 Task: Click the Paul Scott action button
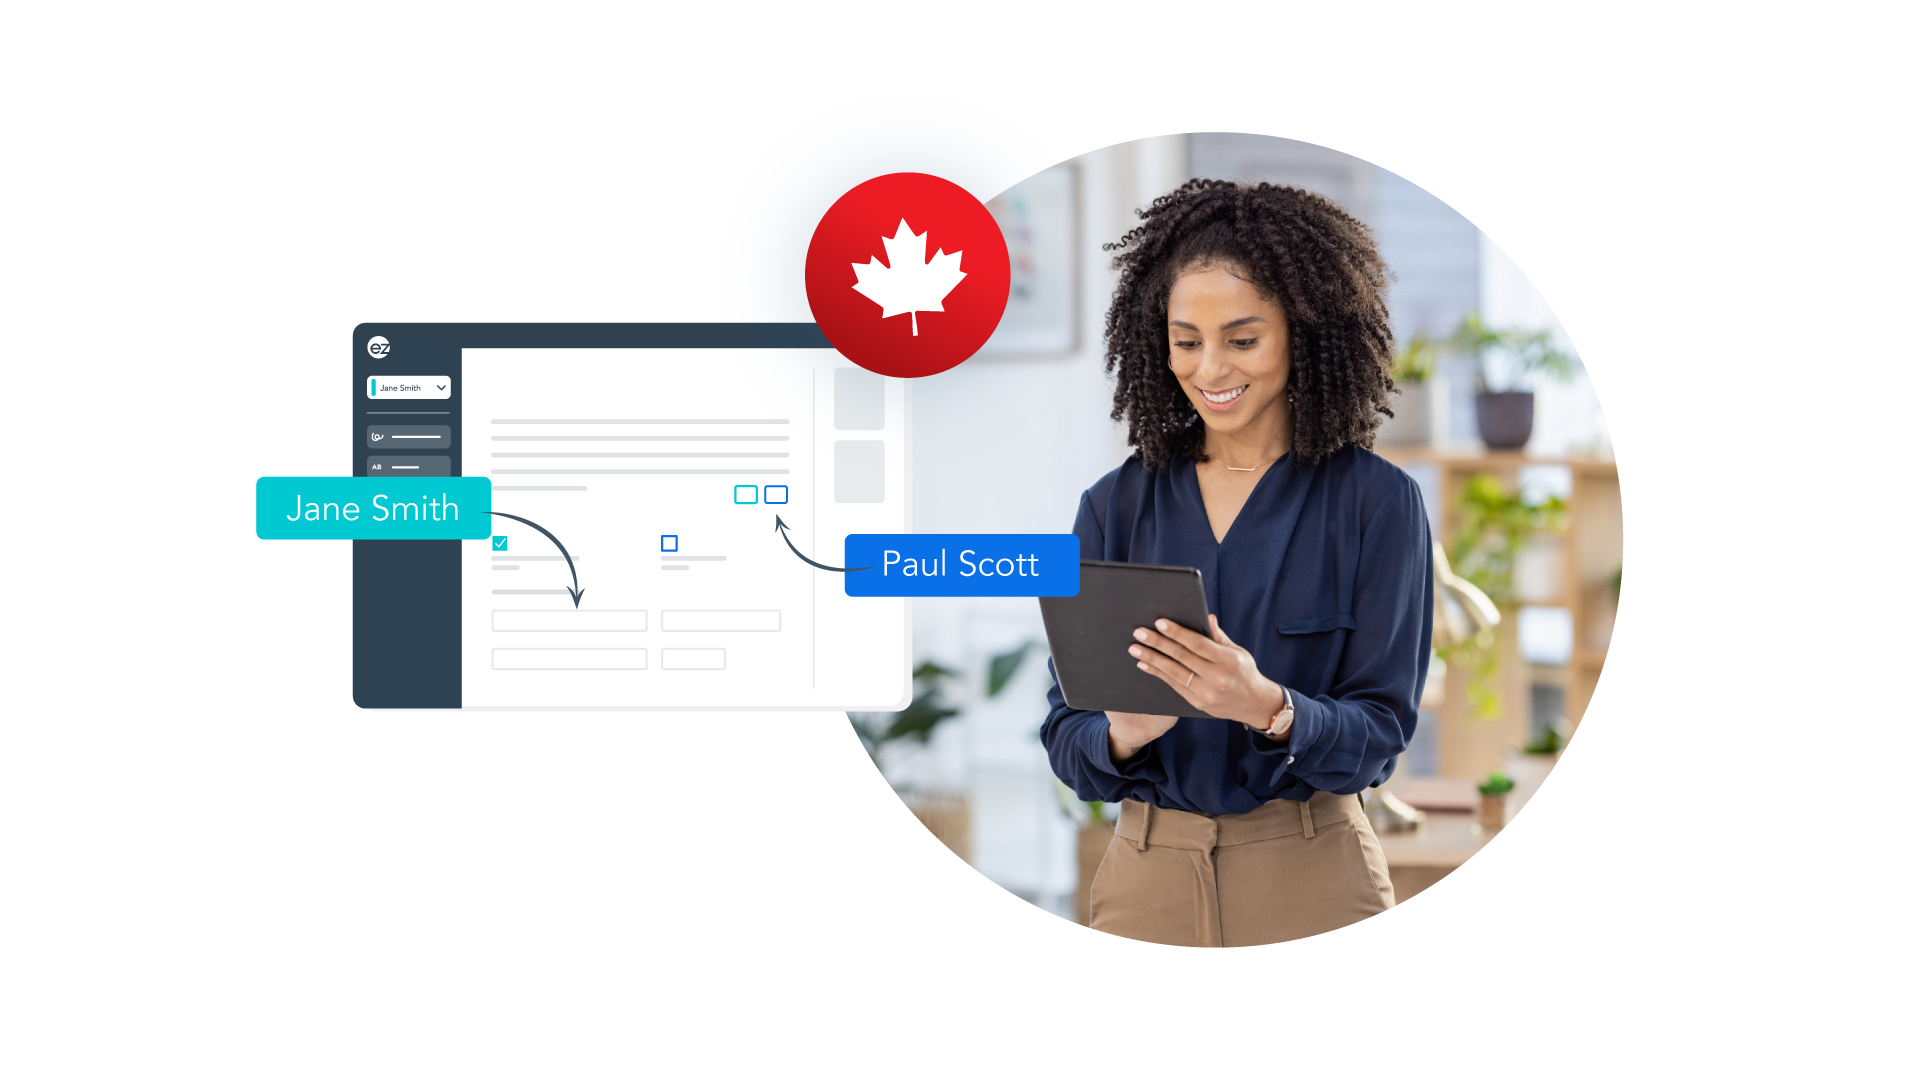(x=959, y=563)
